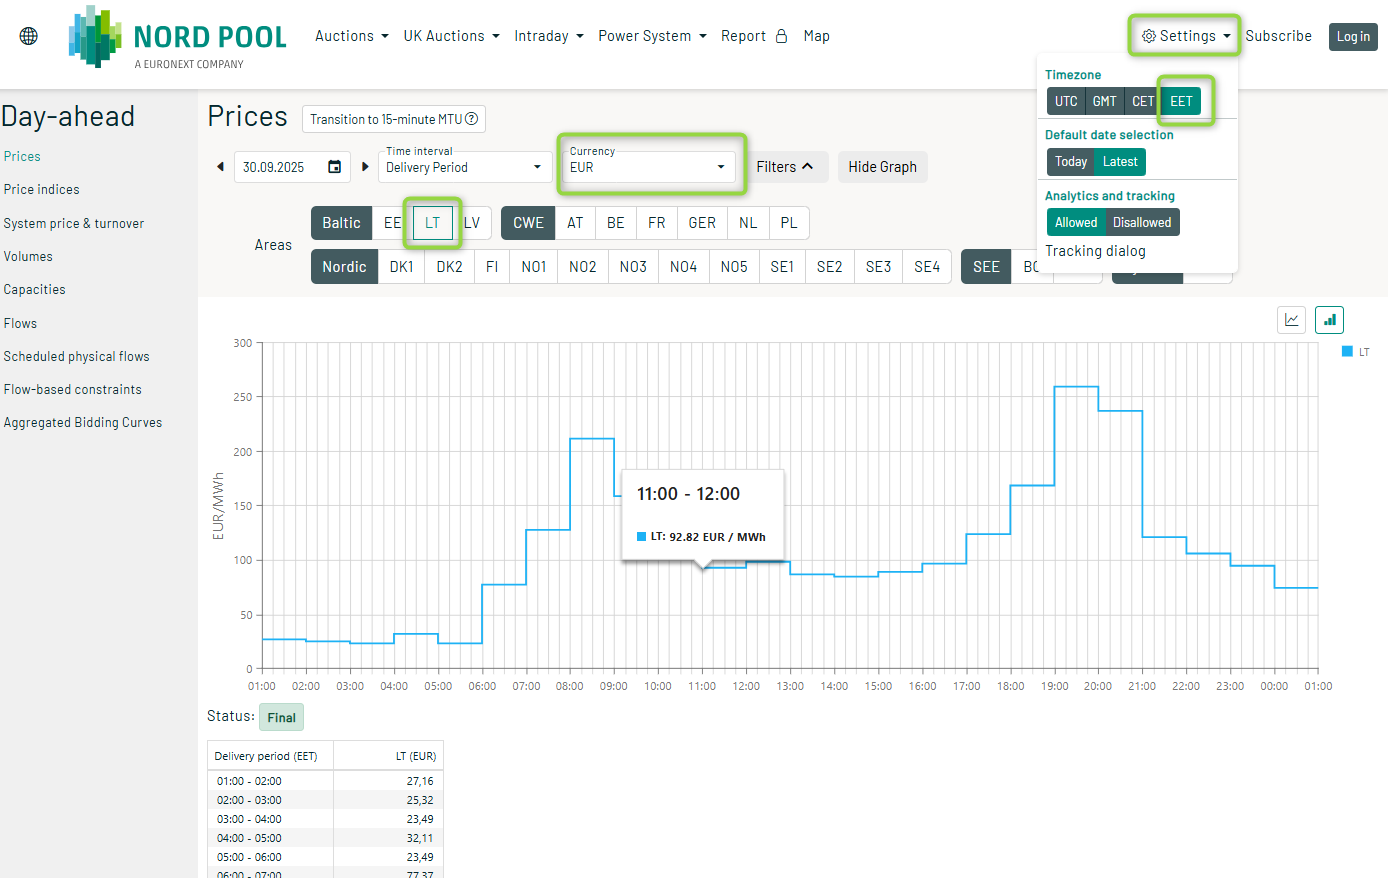Open Scheduled physical flows
1388x878 pixels.
pyautogui.click(x=76, y=356)
